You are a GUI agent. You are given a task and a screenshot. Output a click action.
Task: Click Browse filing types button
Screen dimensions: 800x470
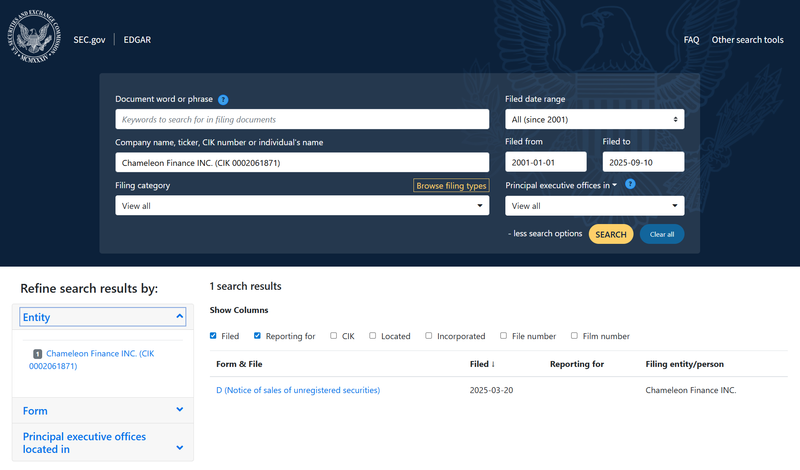pyautogui.click(x=451, y=186)
